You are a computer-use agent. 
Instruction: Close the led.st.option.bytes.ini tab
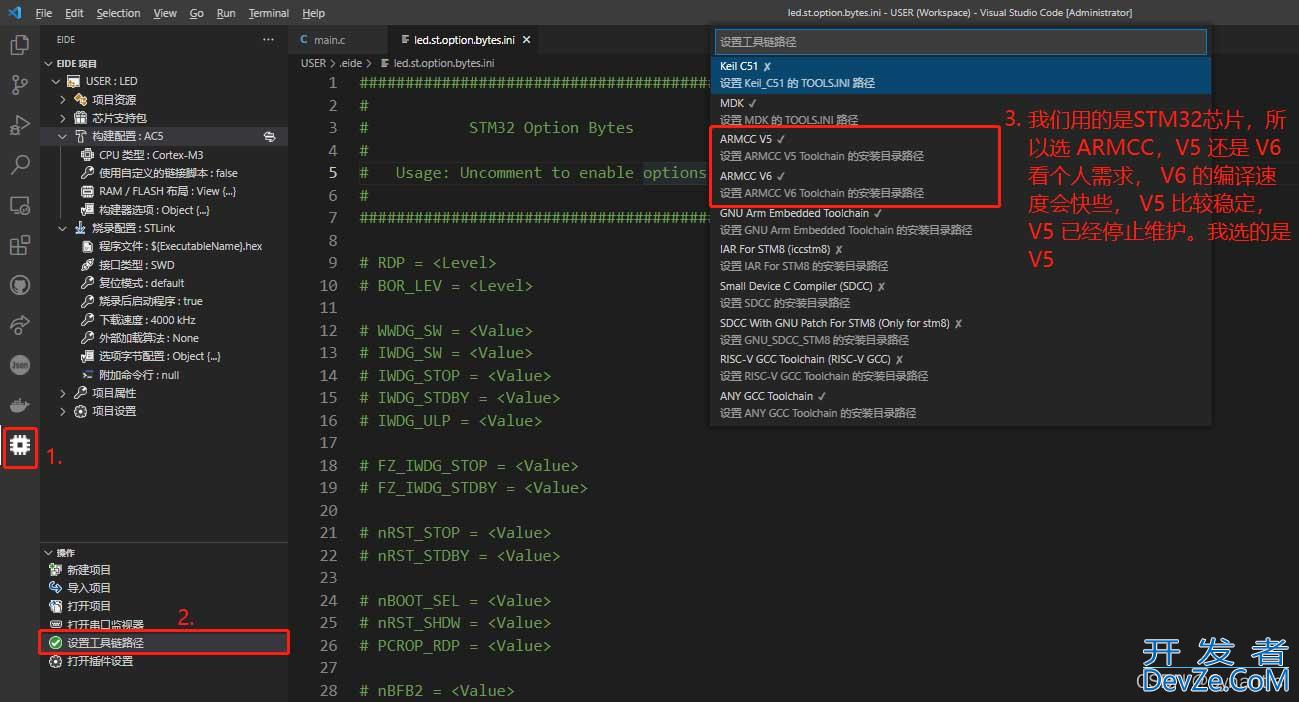(x=526, y=40)
